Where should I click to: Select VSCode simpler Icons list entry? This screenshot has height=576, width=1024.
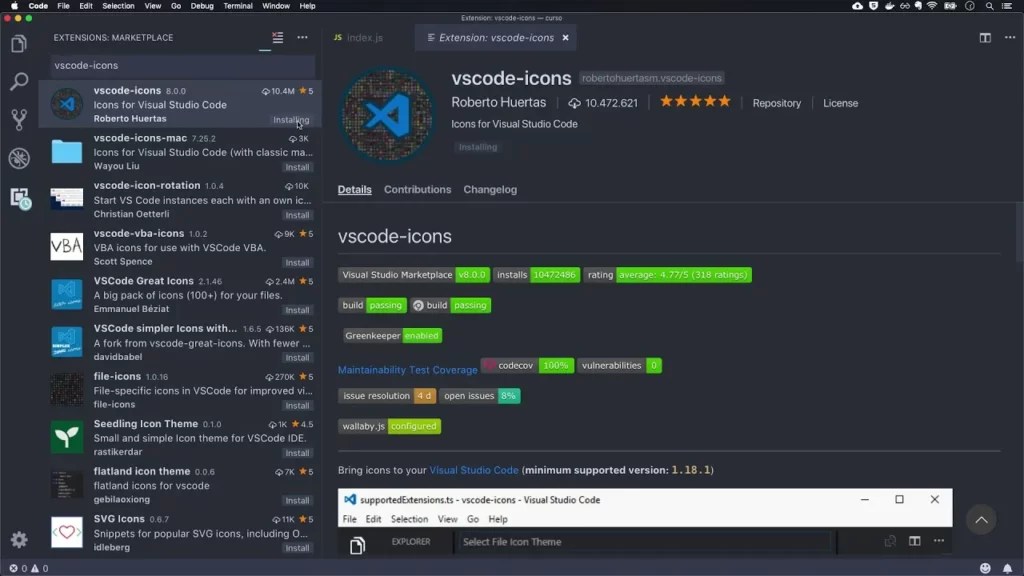coord(180,342)
